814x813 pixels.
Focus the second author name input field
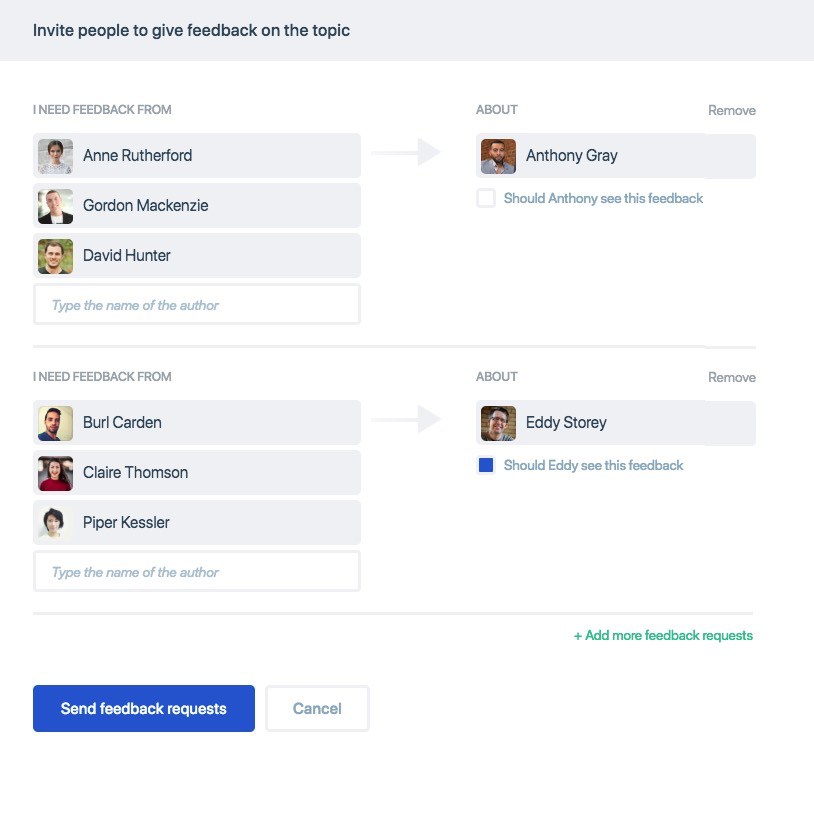coord(197,572)
